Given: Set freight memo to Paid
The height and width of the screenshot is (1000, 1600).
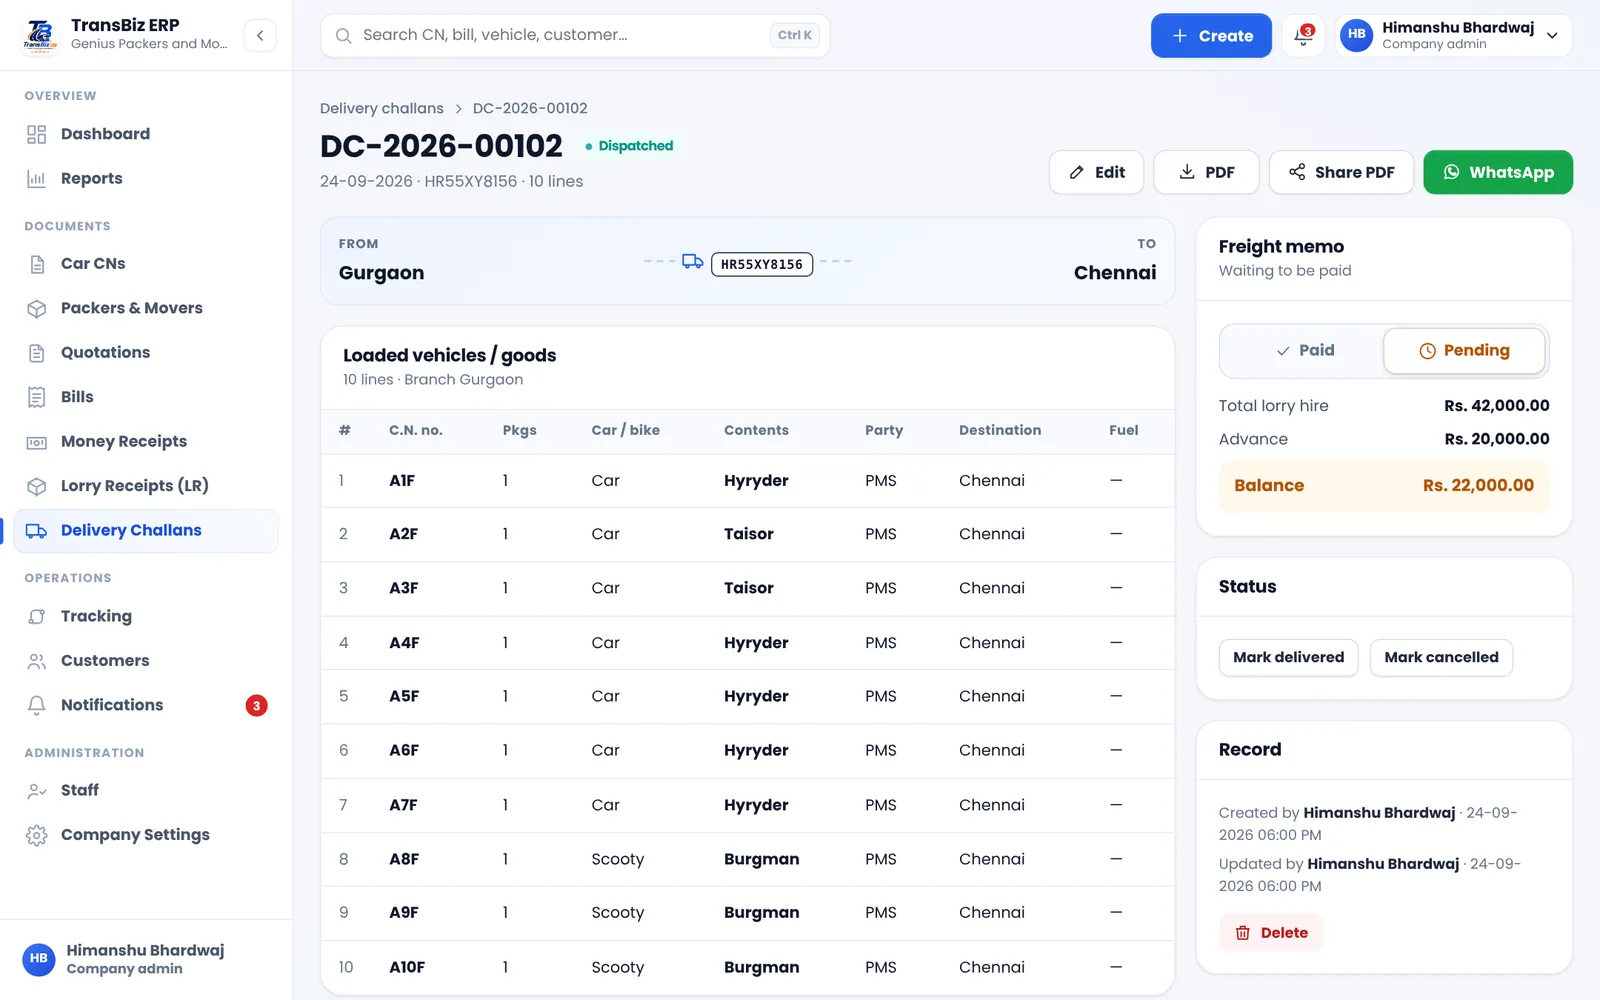Looking at the screenshot, I should (x=1304, y=351).
